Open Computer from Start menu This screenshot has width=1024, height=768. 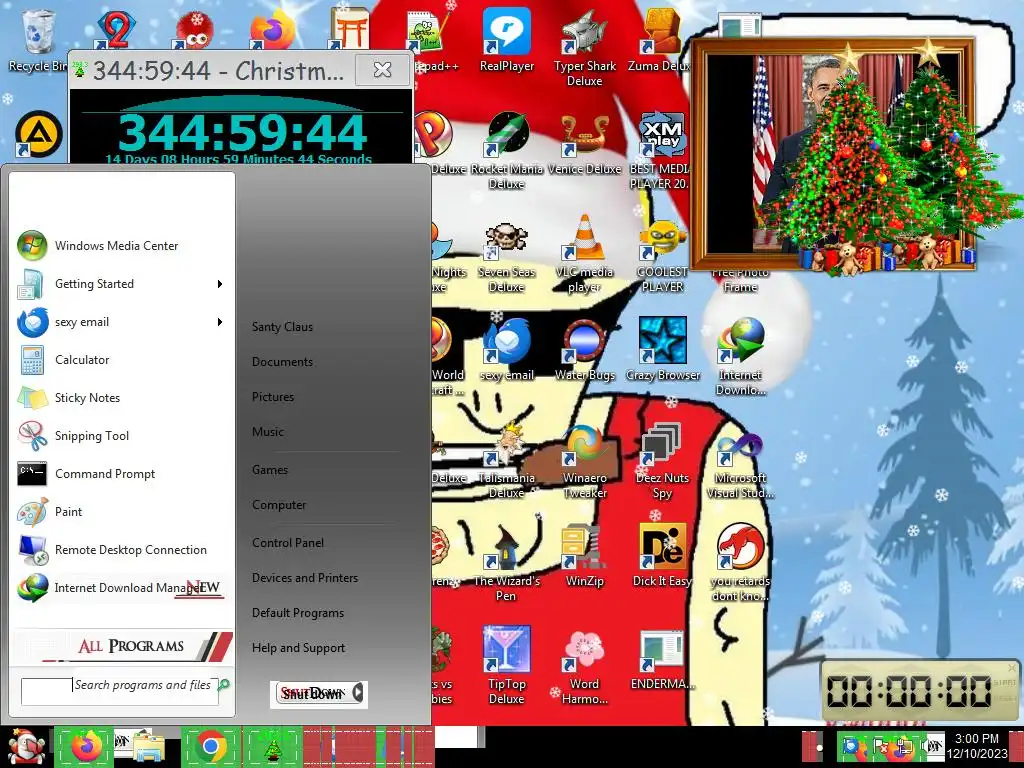[279, 505]
